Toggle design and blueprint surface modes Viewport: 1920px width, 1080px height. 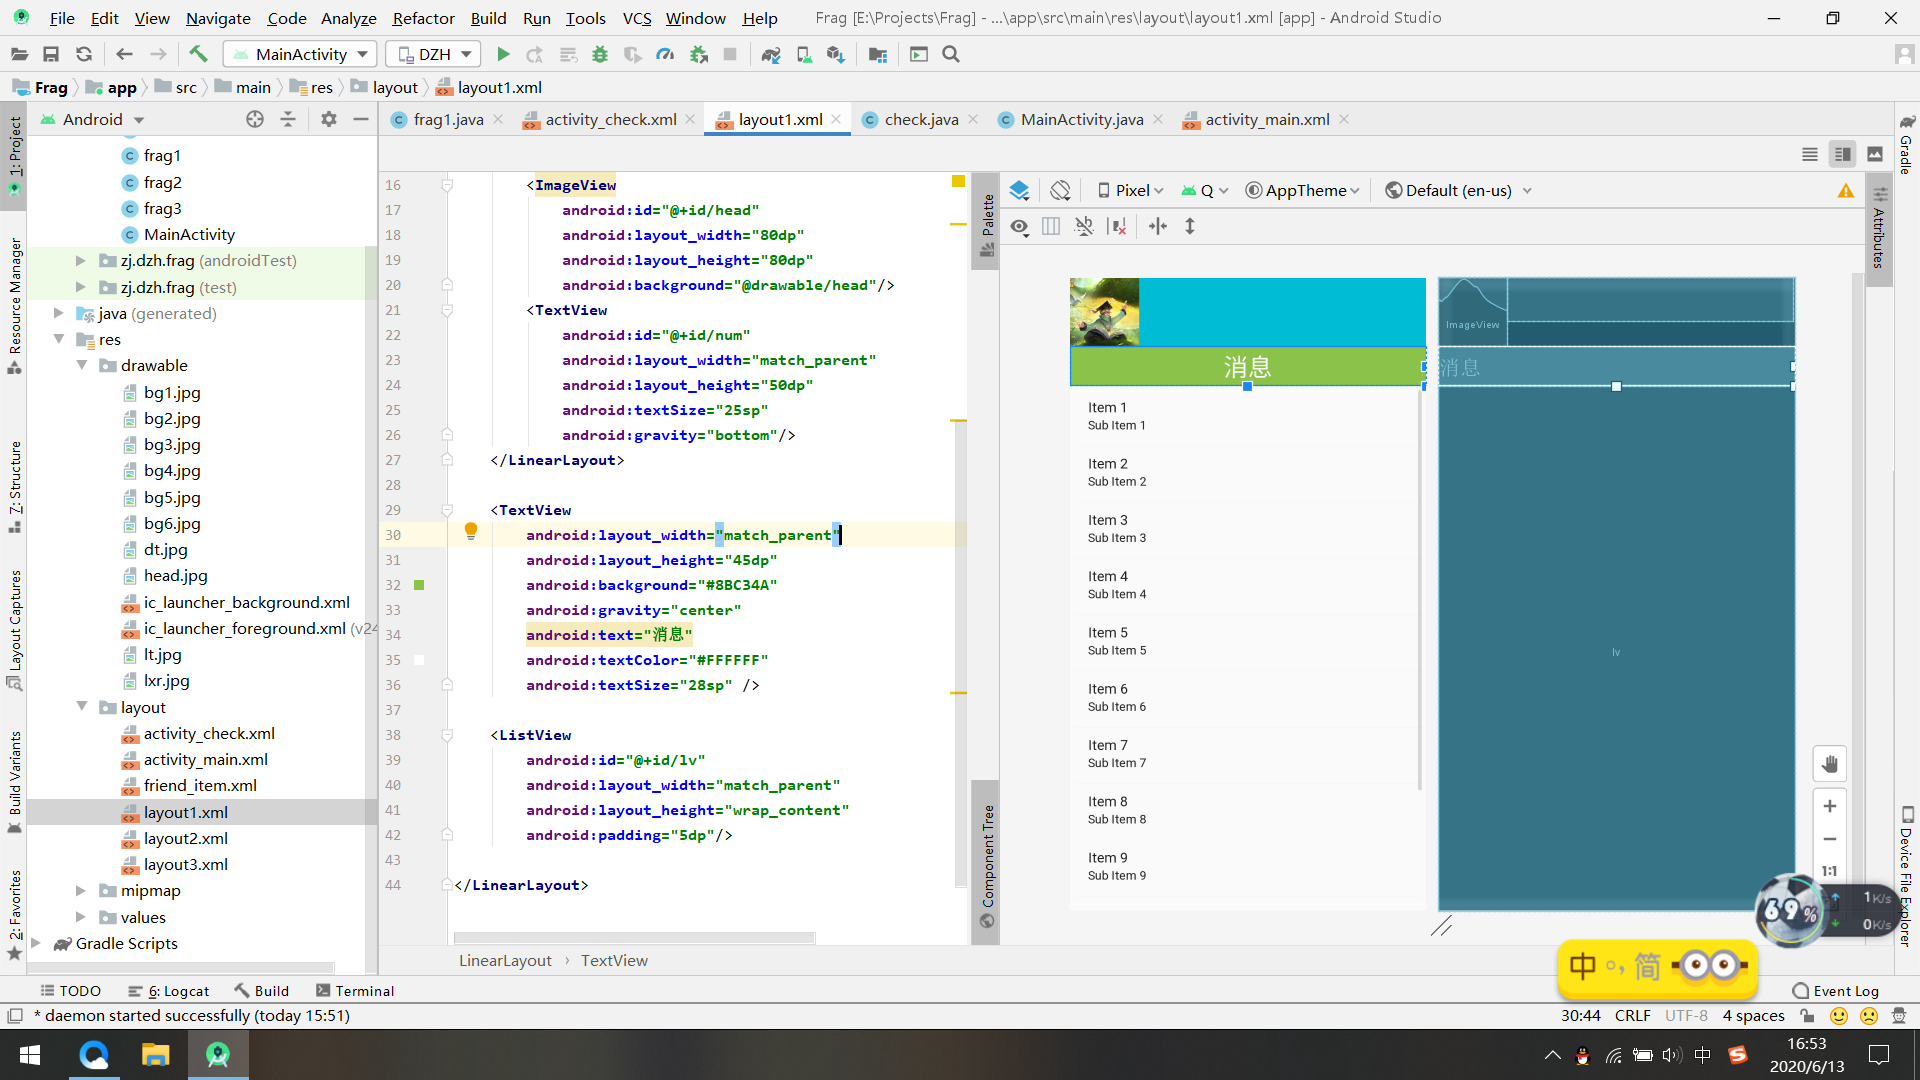pos(1020,189)
